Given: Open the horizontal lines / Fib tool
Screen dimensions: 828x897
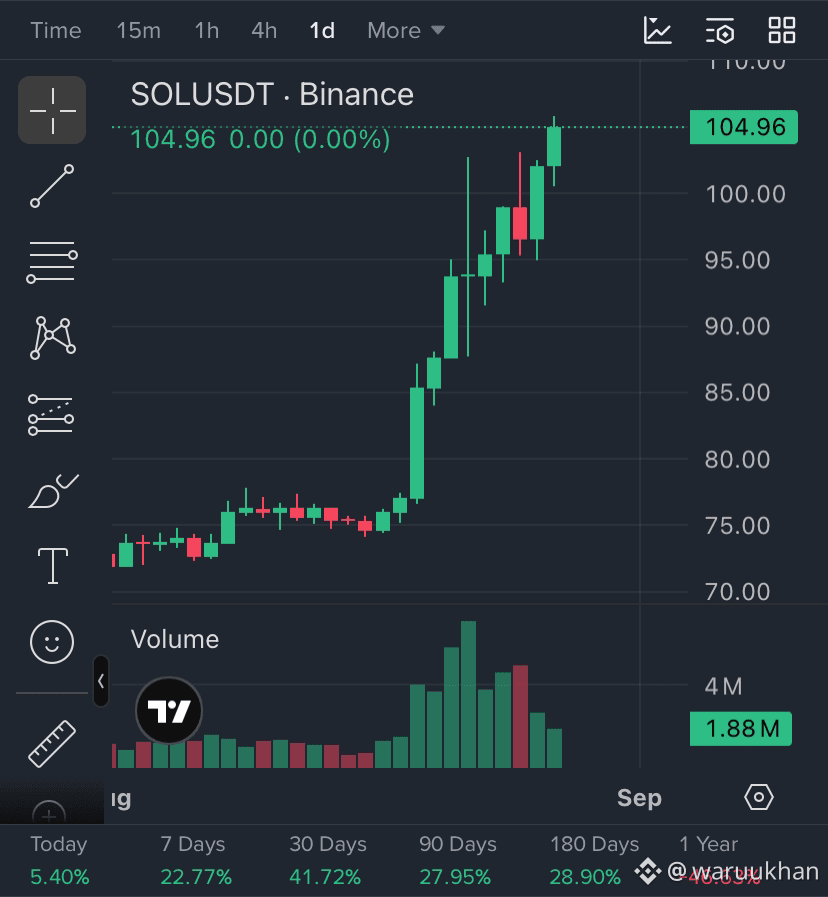Looking at the screenshot, I should [x=52, y=262].
